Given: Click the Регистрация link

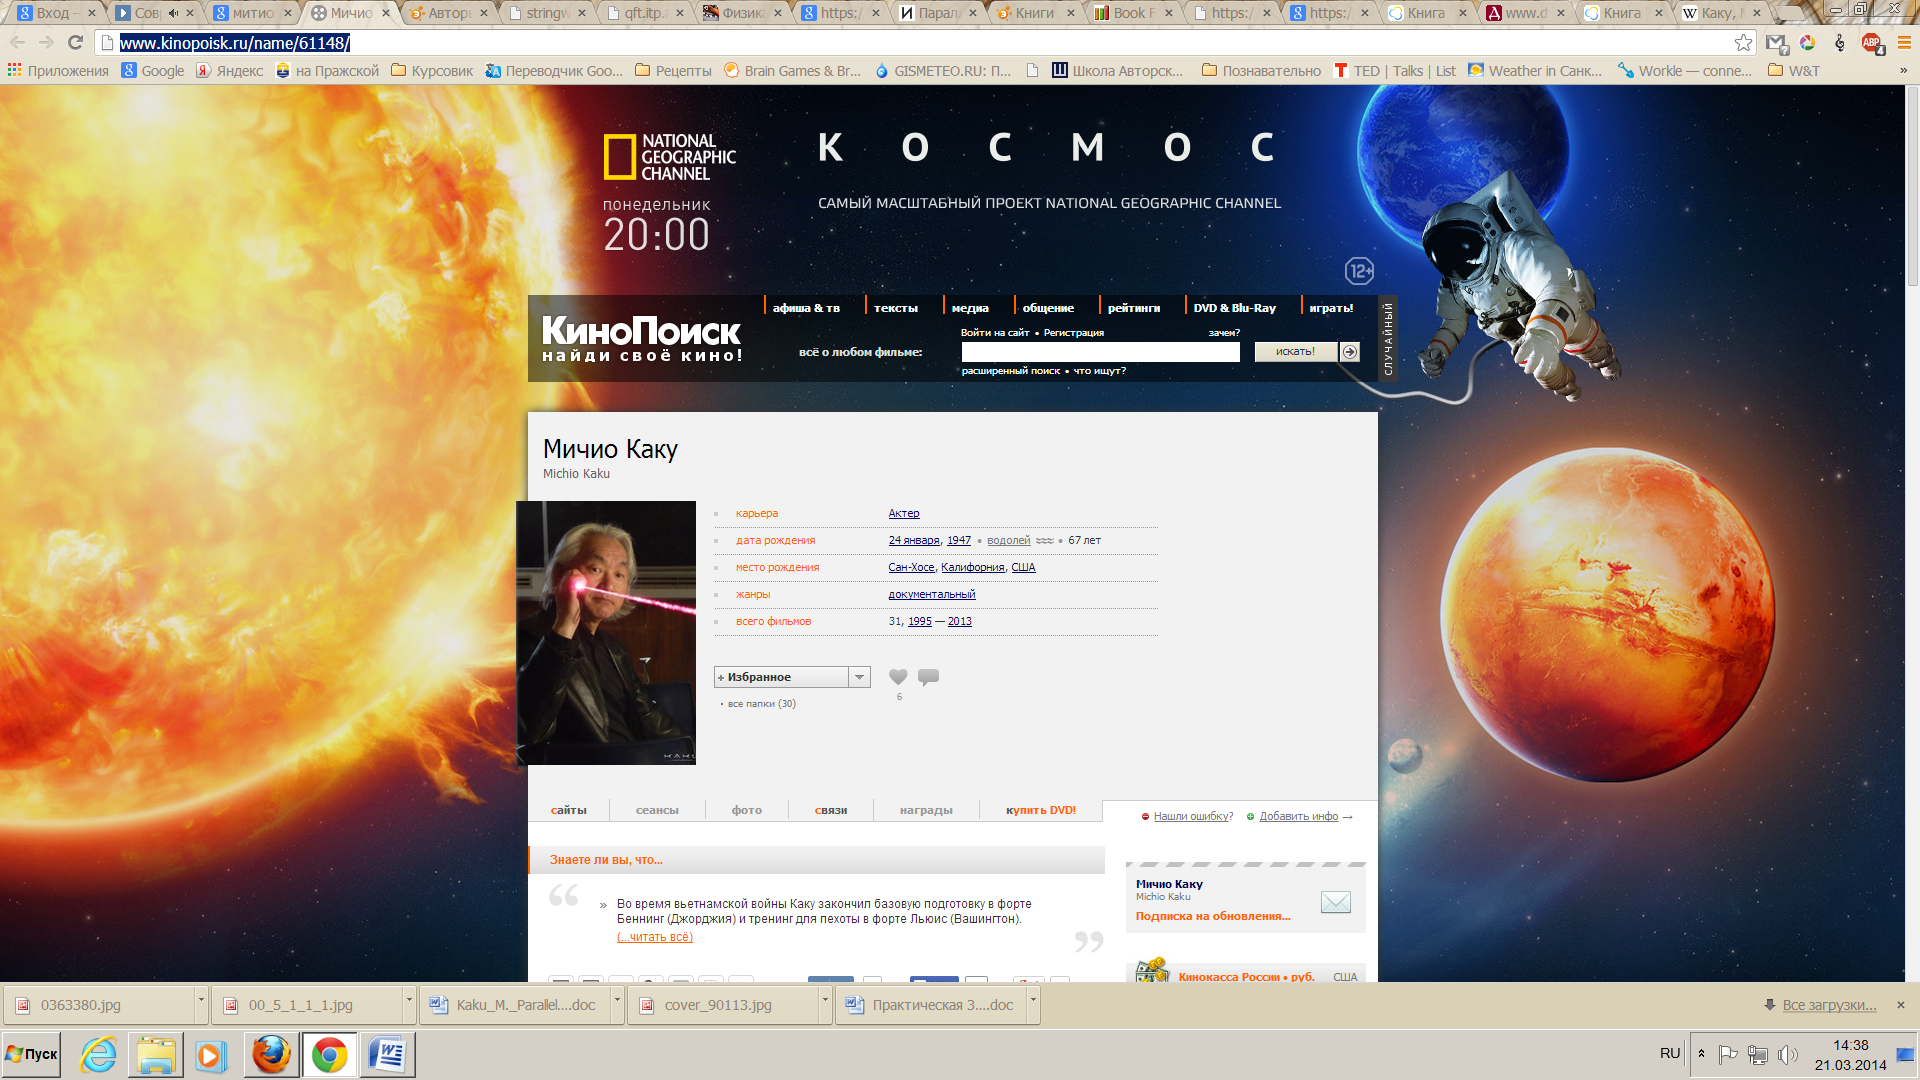Looking at the screenshot, I should (1074, 332).
